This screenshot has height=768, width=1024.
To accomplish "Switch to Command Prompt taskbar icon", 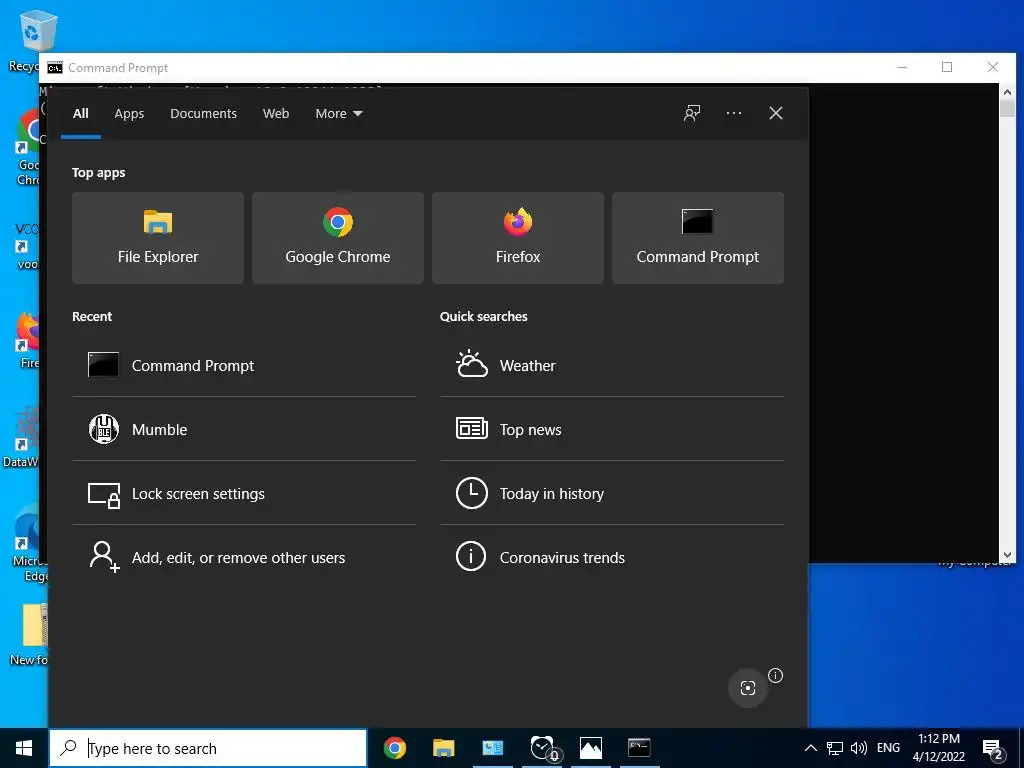I will (639, 748).
